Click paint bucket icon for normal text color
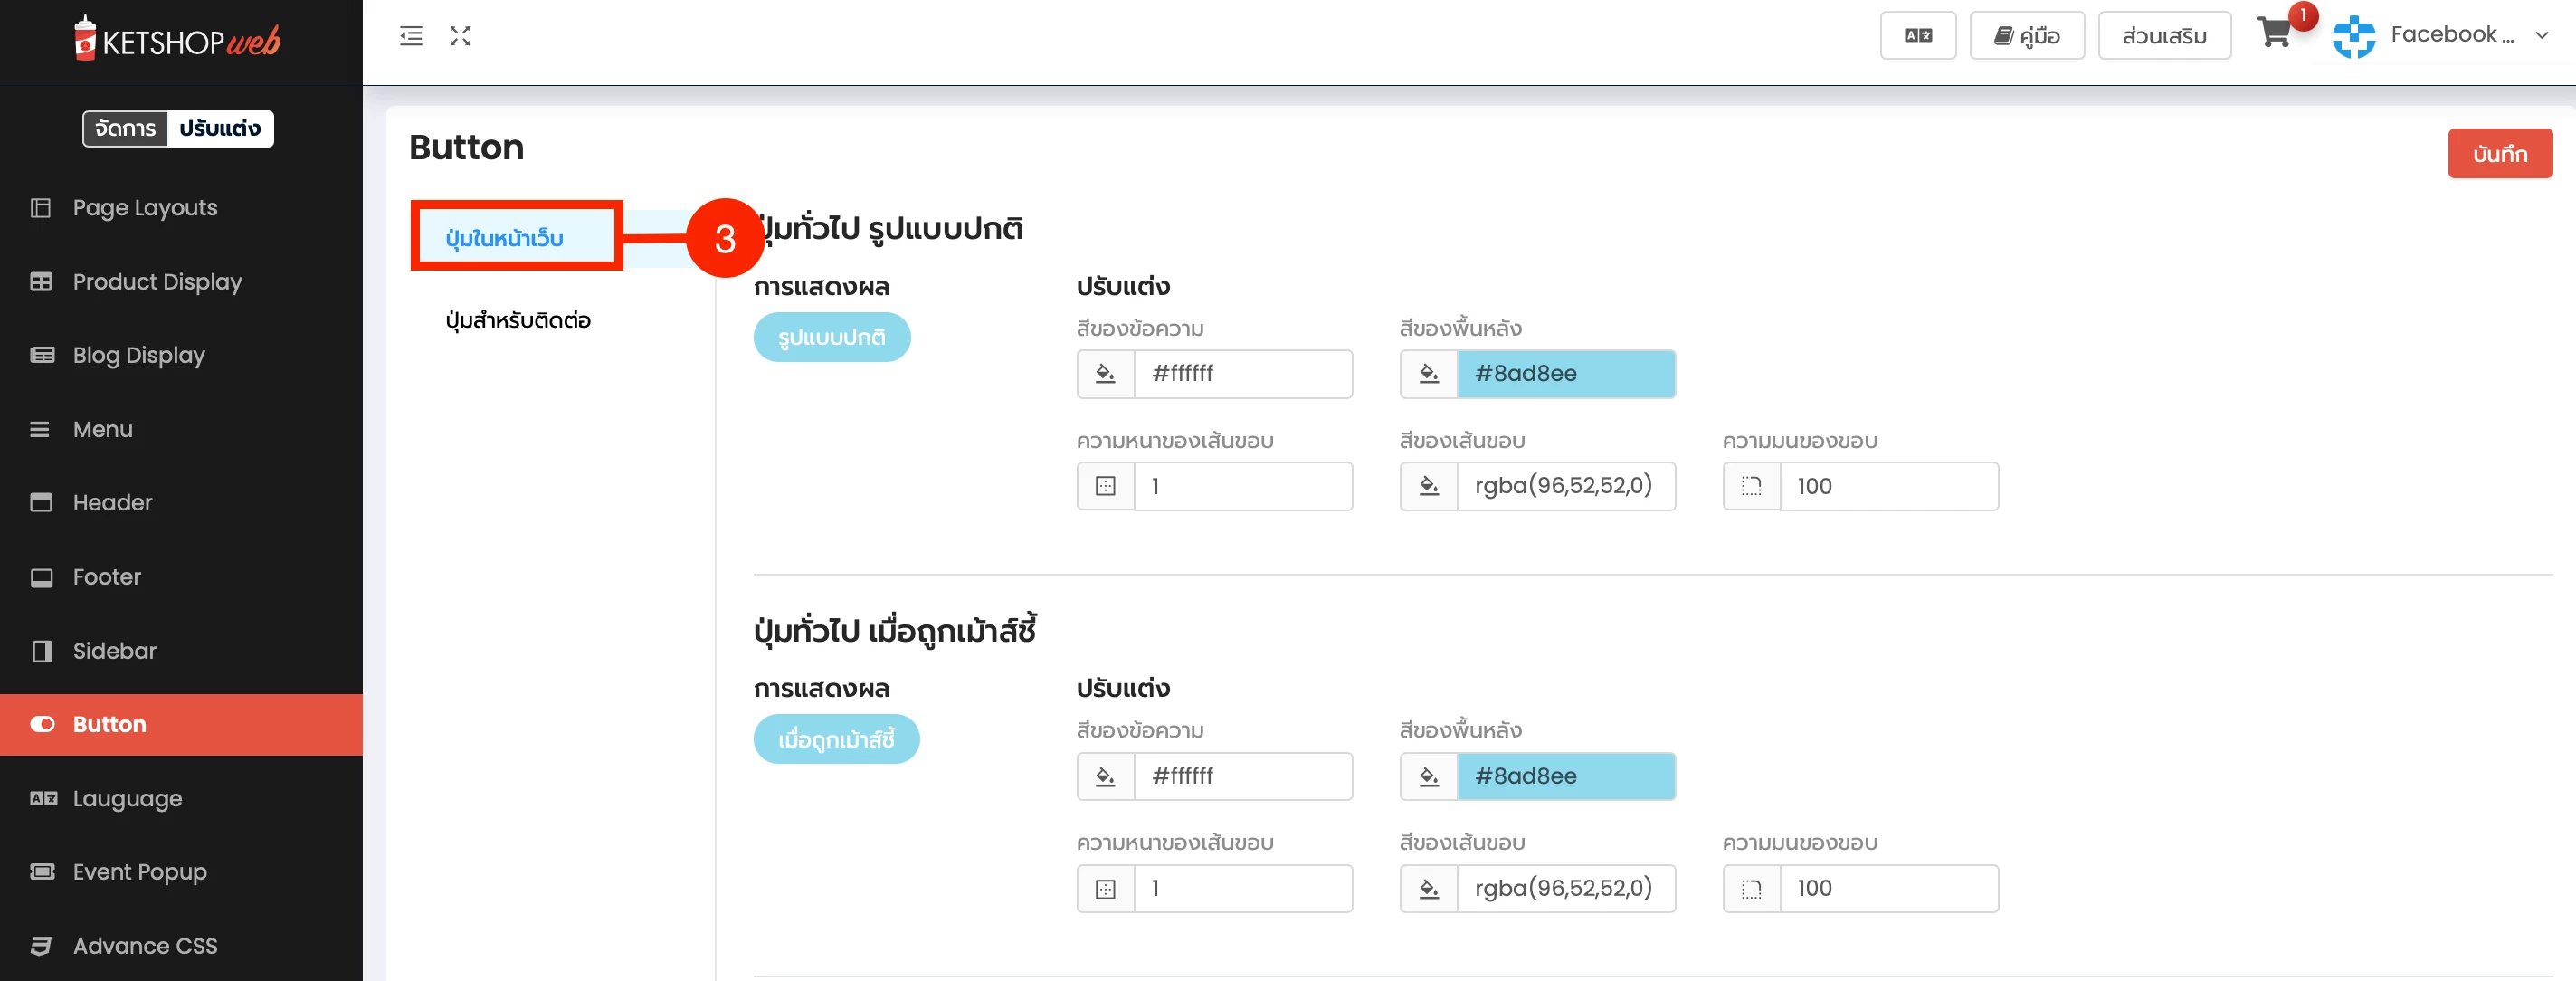This screenshot has width=2576, height=981. point(1105,374)
